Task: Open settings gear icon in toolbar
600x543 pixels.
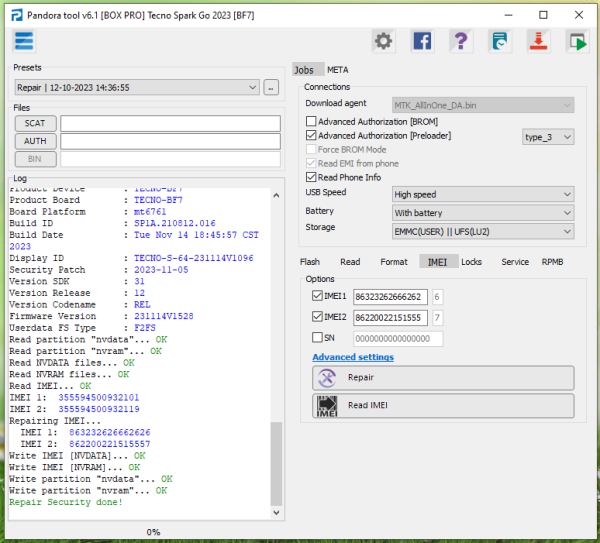Action: [x=383, y=41]
